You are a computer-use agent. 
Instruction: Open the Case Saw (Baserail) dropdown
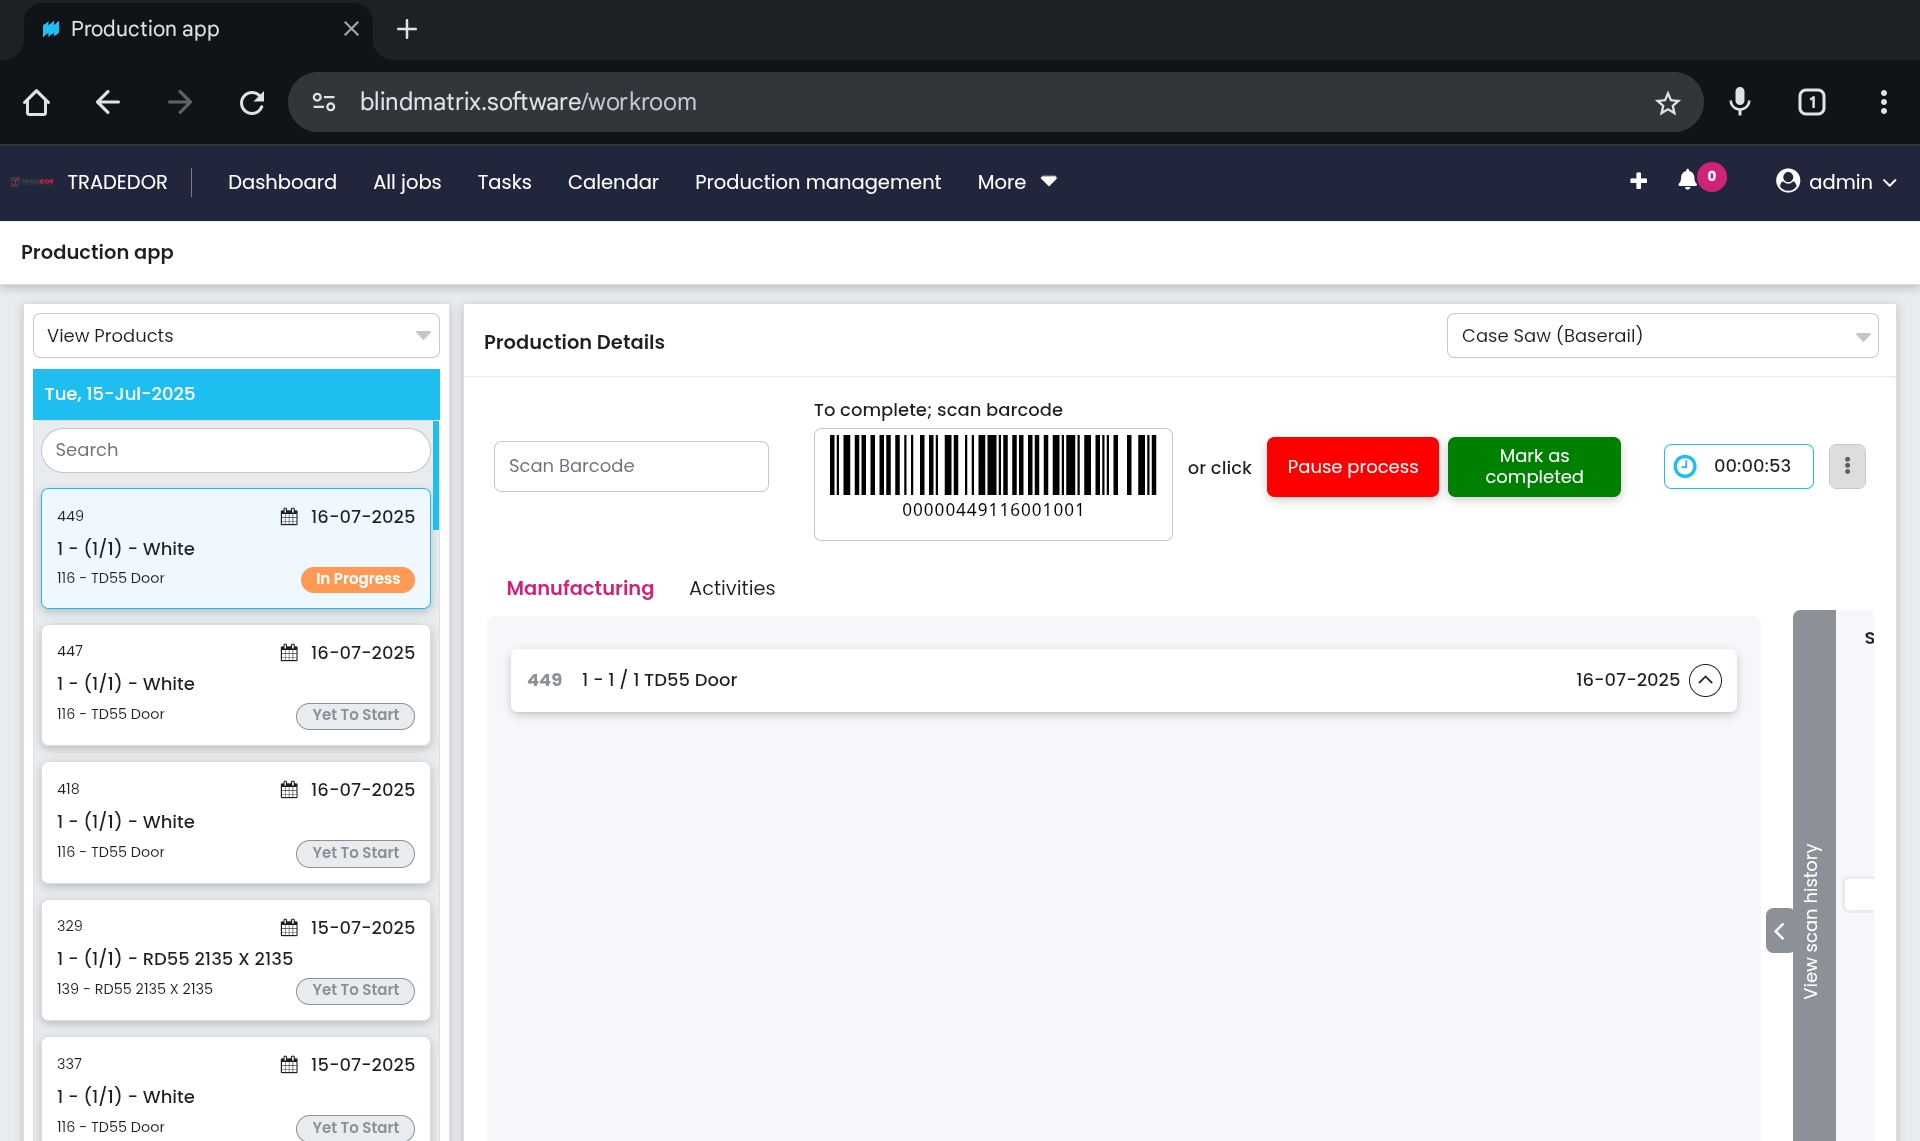pyautogui.click(x=1662, y=336)
